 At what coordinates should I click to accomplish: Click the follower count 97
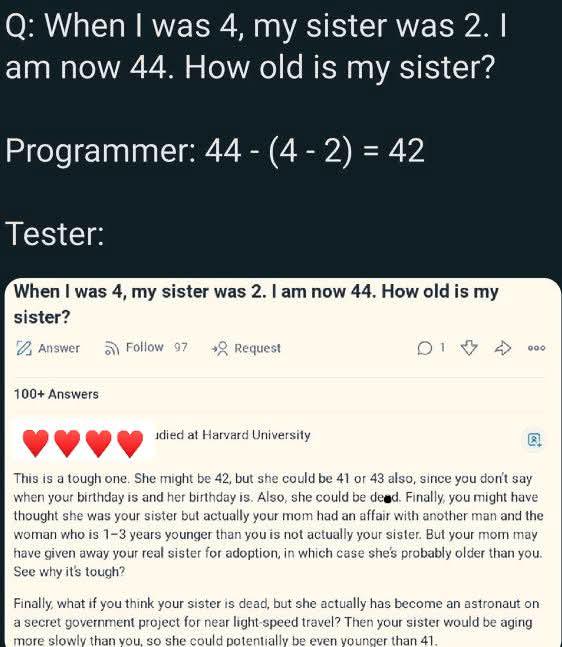[181, 347]
